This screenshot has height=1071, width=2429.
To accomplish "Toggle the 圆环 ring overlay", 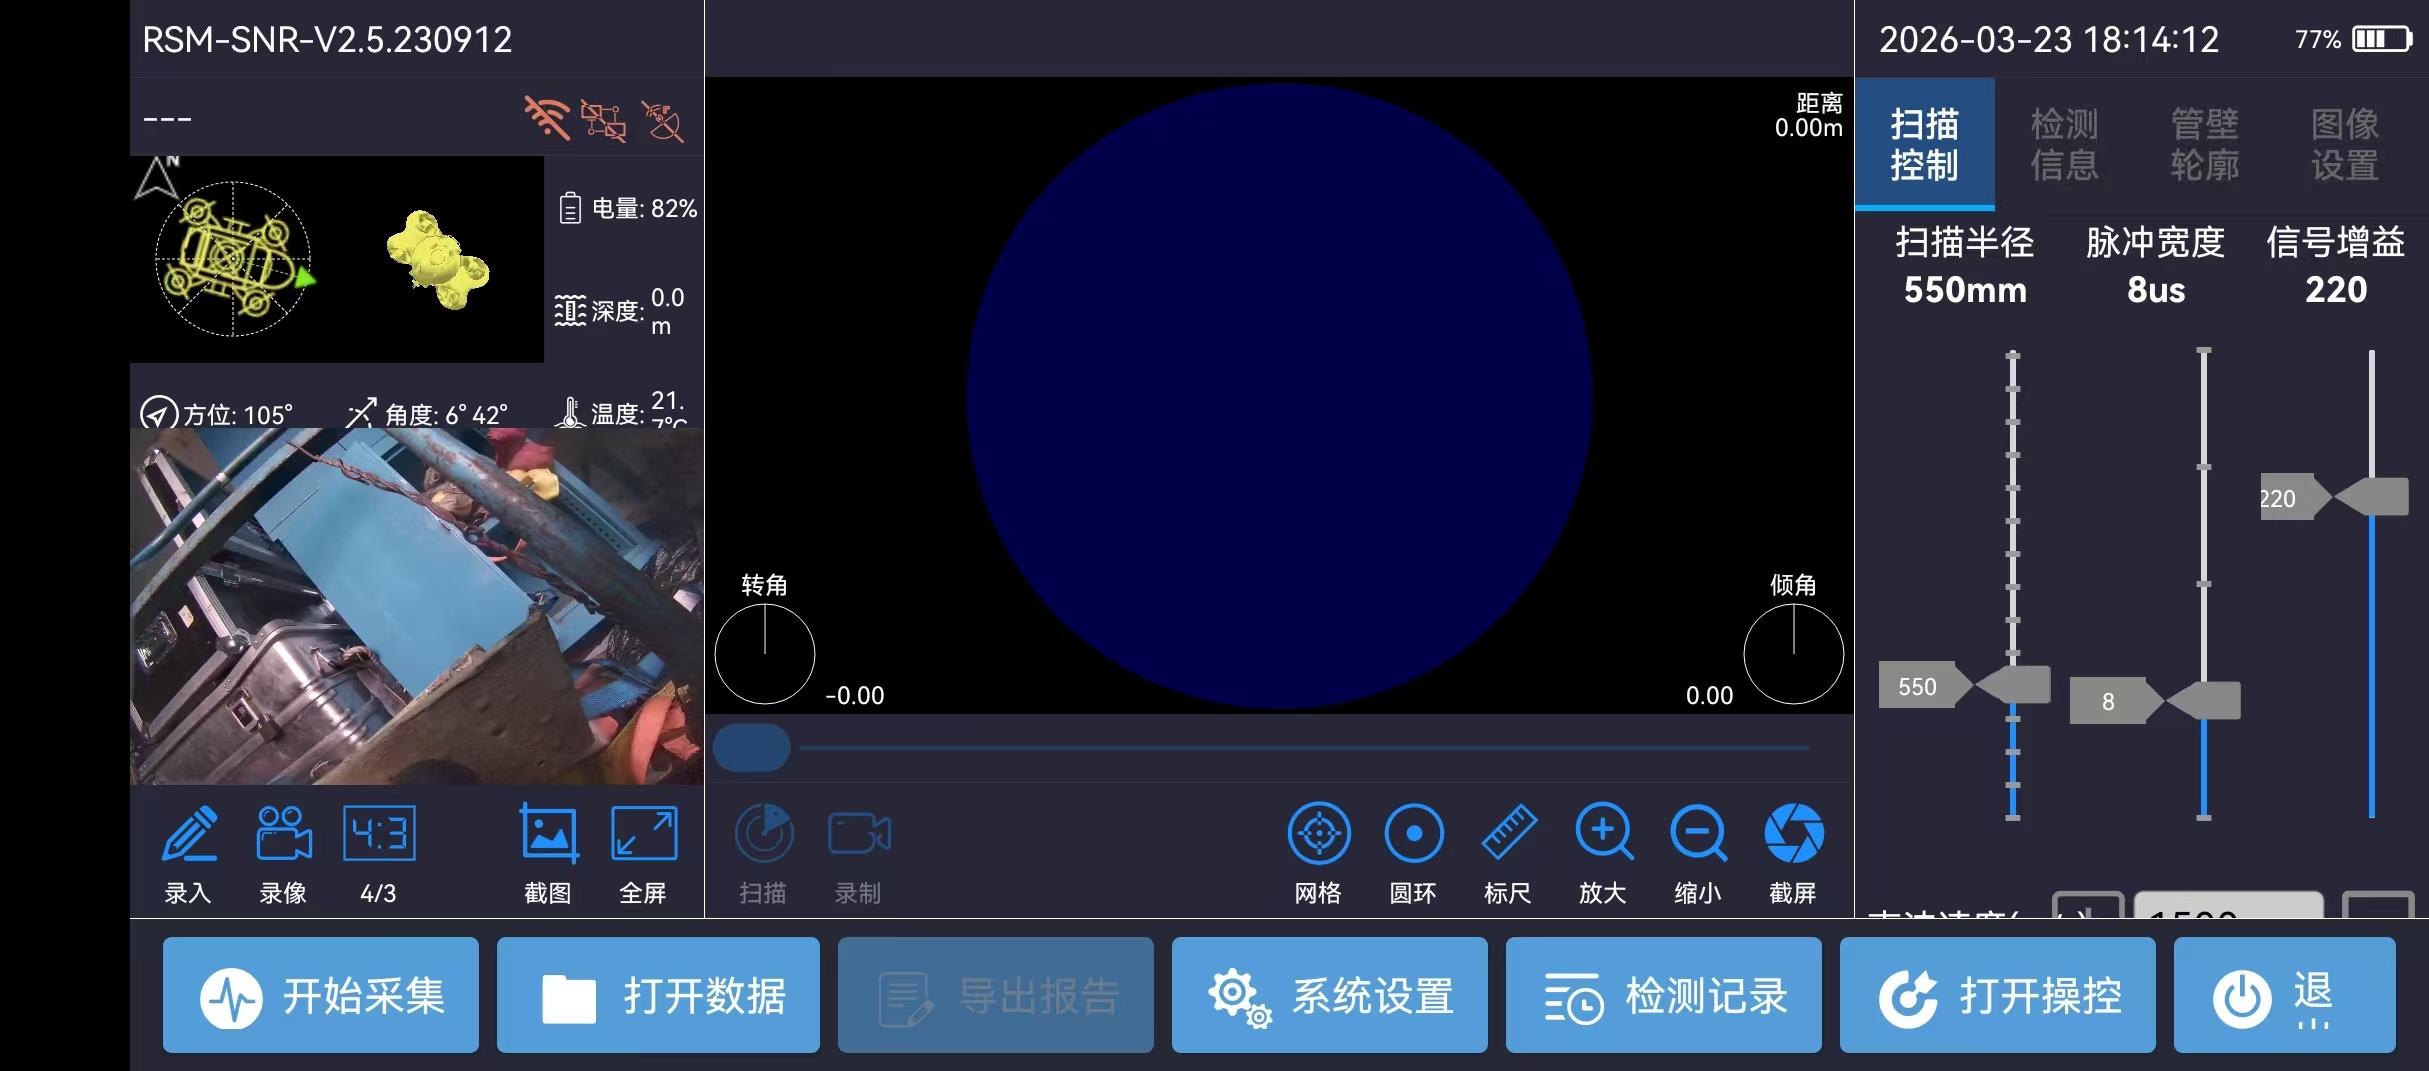I will point(1414,834).
